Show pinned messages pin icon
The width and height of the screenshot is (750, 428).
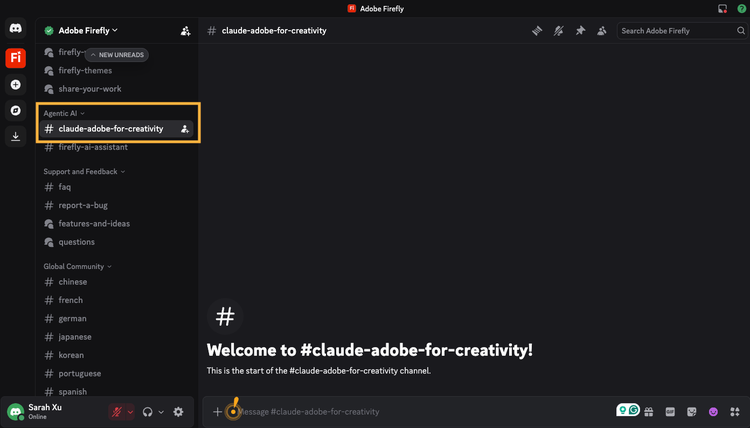pyautogui.click(x=580, y=31)
